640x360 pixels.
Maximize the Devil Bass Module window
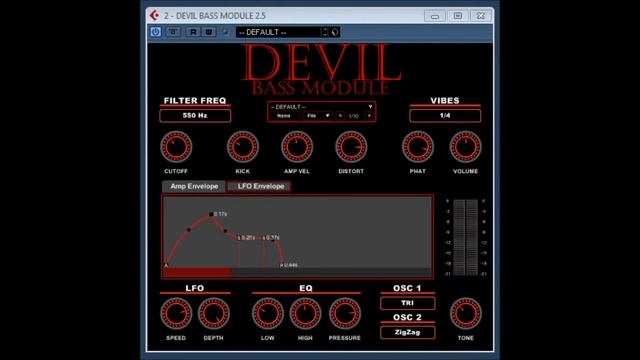458,16
